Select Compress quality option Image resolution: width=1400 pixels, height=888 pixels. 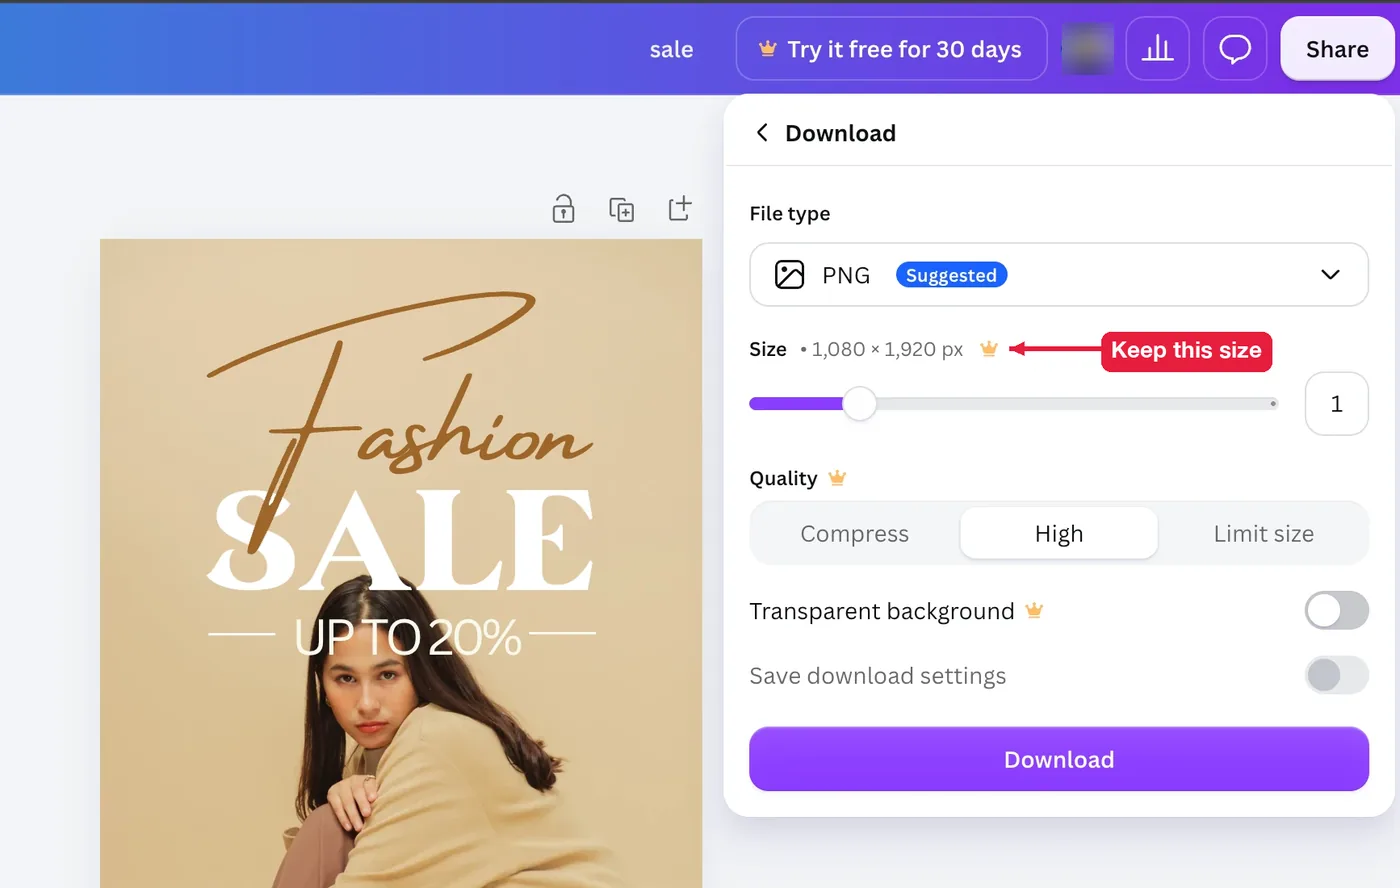click(855, 534)
